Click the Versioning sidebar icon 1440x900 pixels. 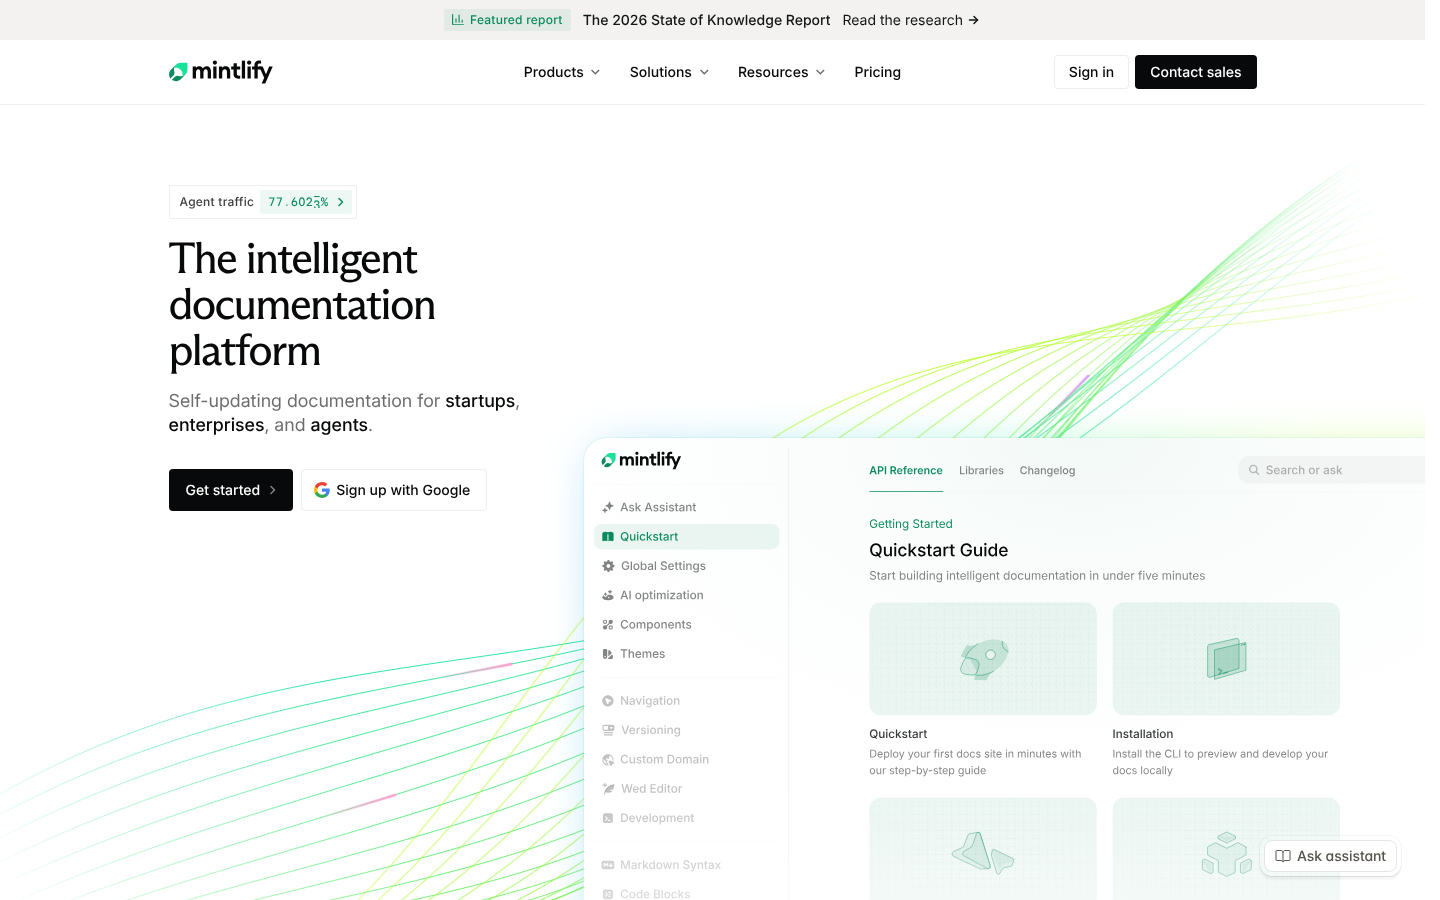pyautogui.click(x=607, y=730)
